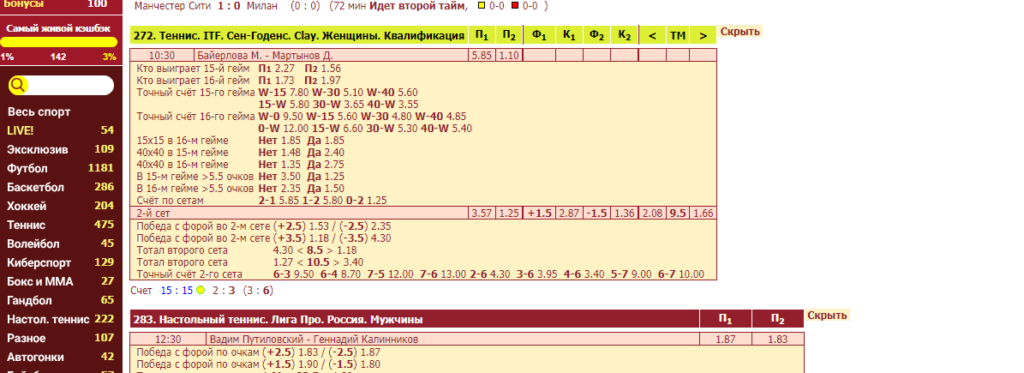Click the 10:30 match time cell
The image size is (1024, 373).
pos(163,56)
